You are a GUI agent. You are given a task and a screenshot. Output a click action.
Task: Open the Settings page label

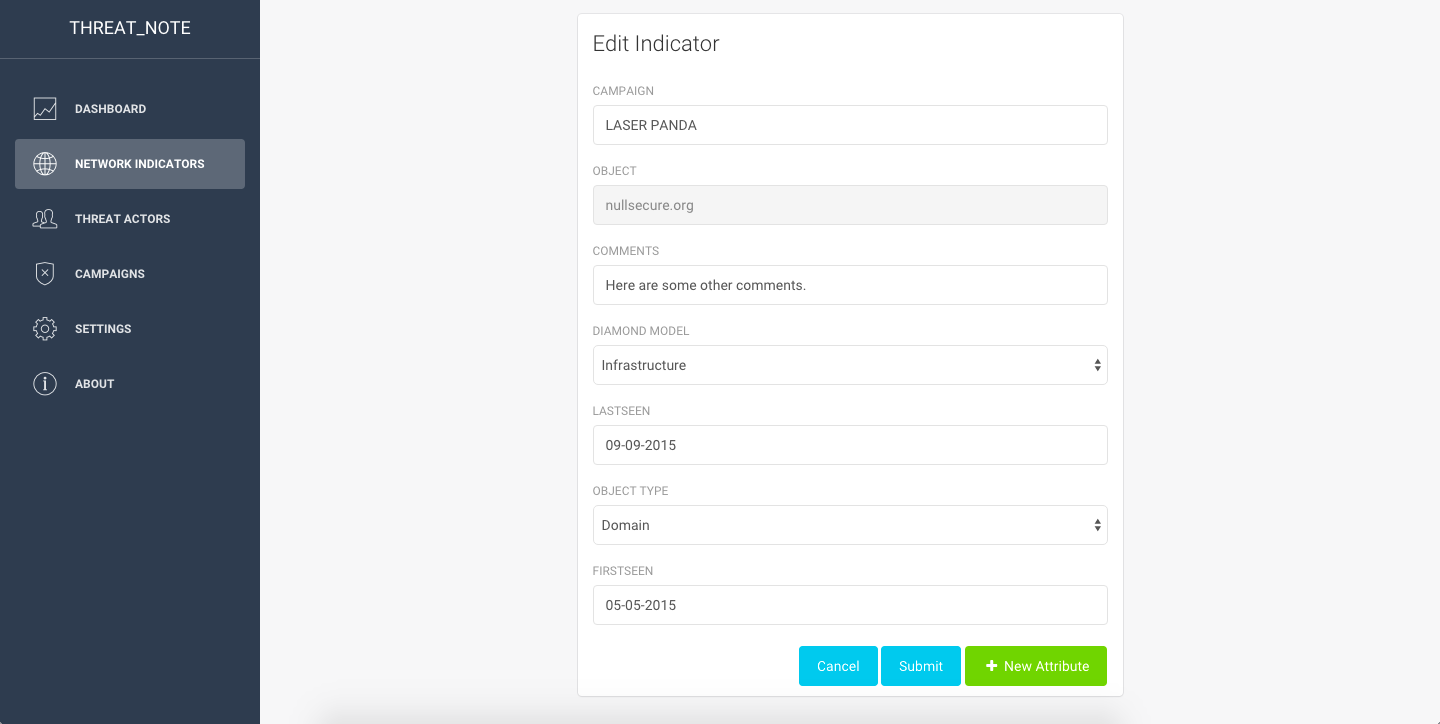click(103, 329)
